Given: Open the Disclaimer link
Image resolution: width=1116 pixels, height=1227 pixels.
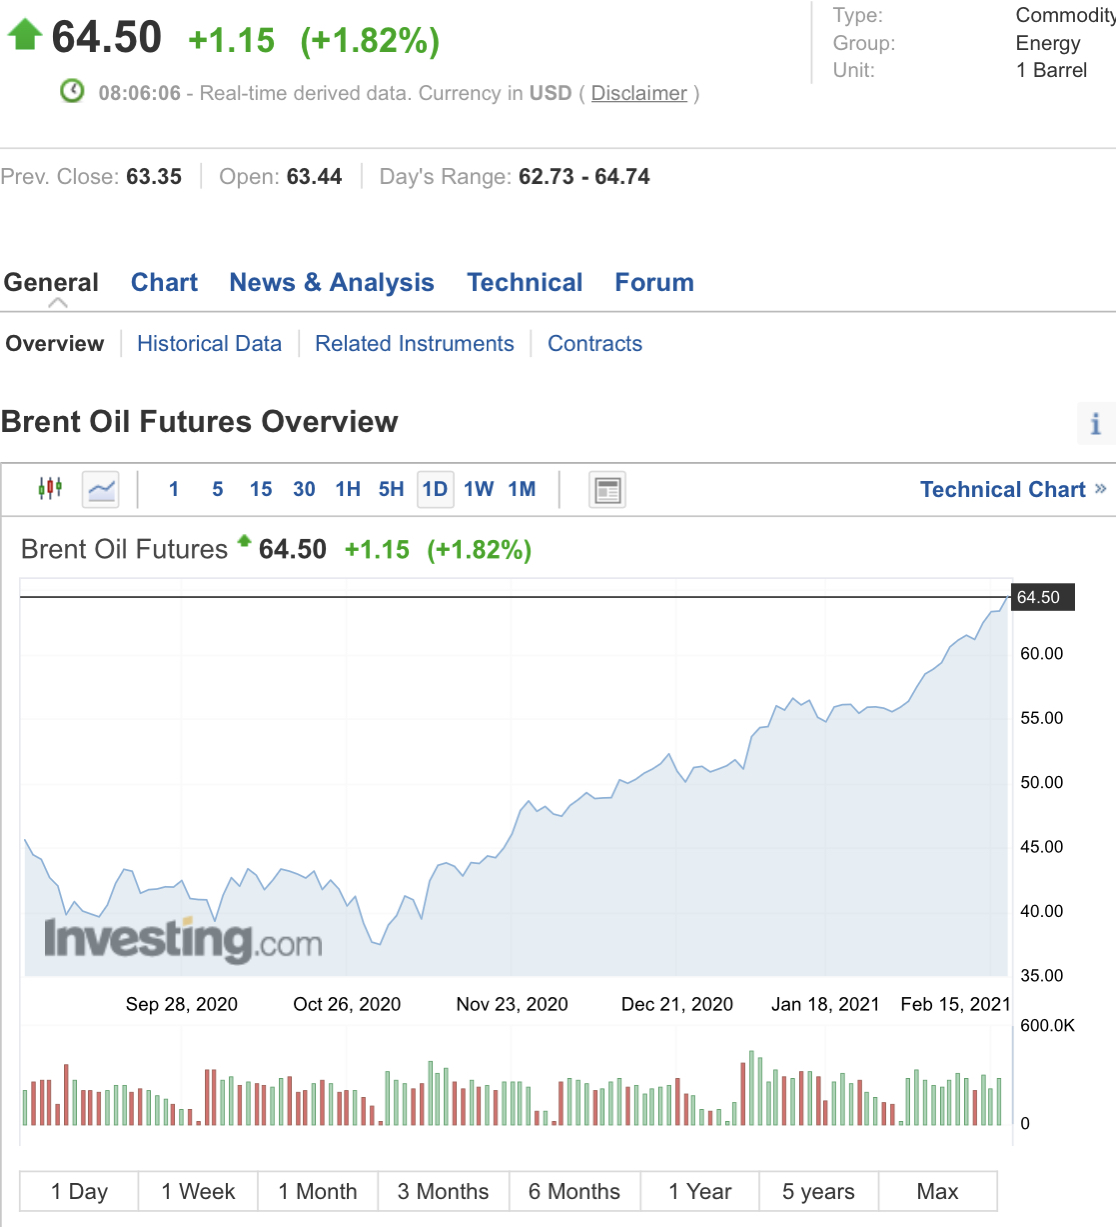Looking at the screenshot, I should coord(639,94).
